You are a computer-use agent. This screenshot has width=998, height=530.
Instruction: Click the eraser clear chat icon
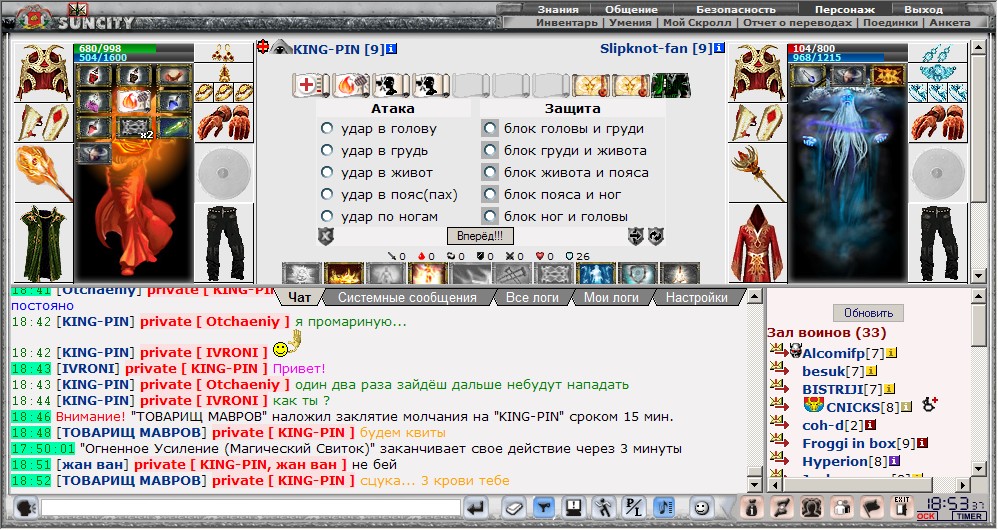click(513, 508)
